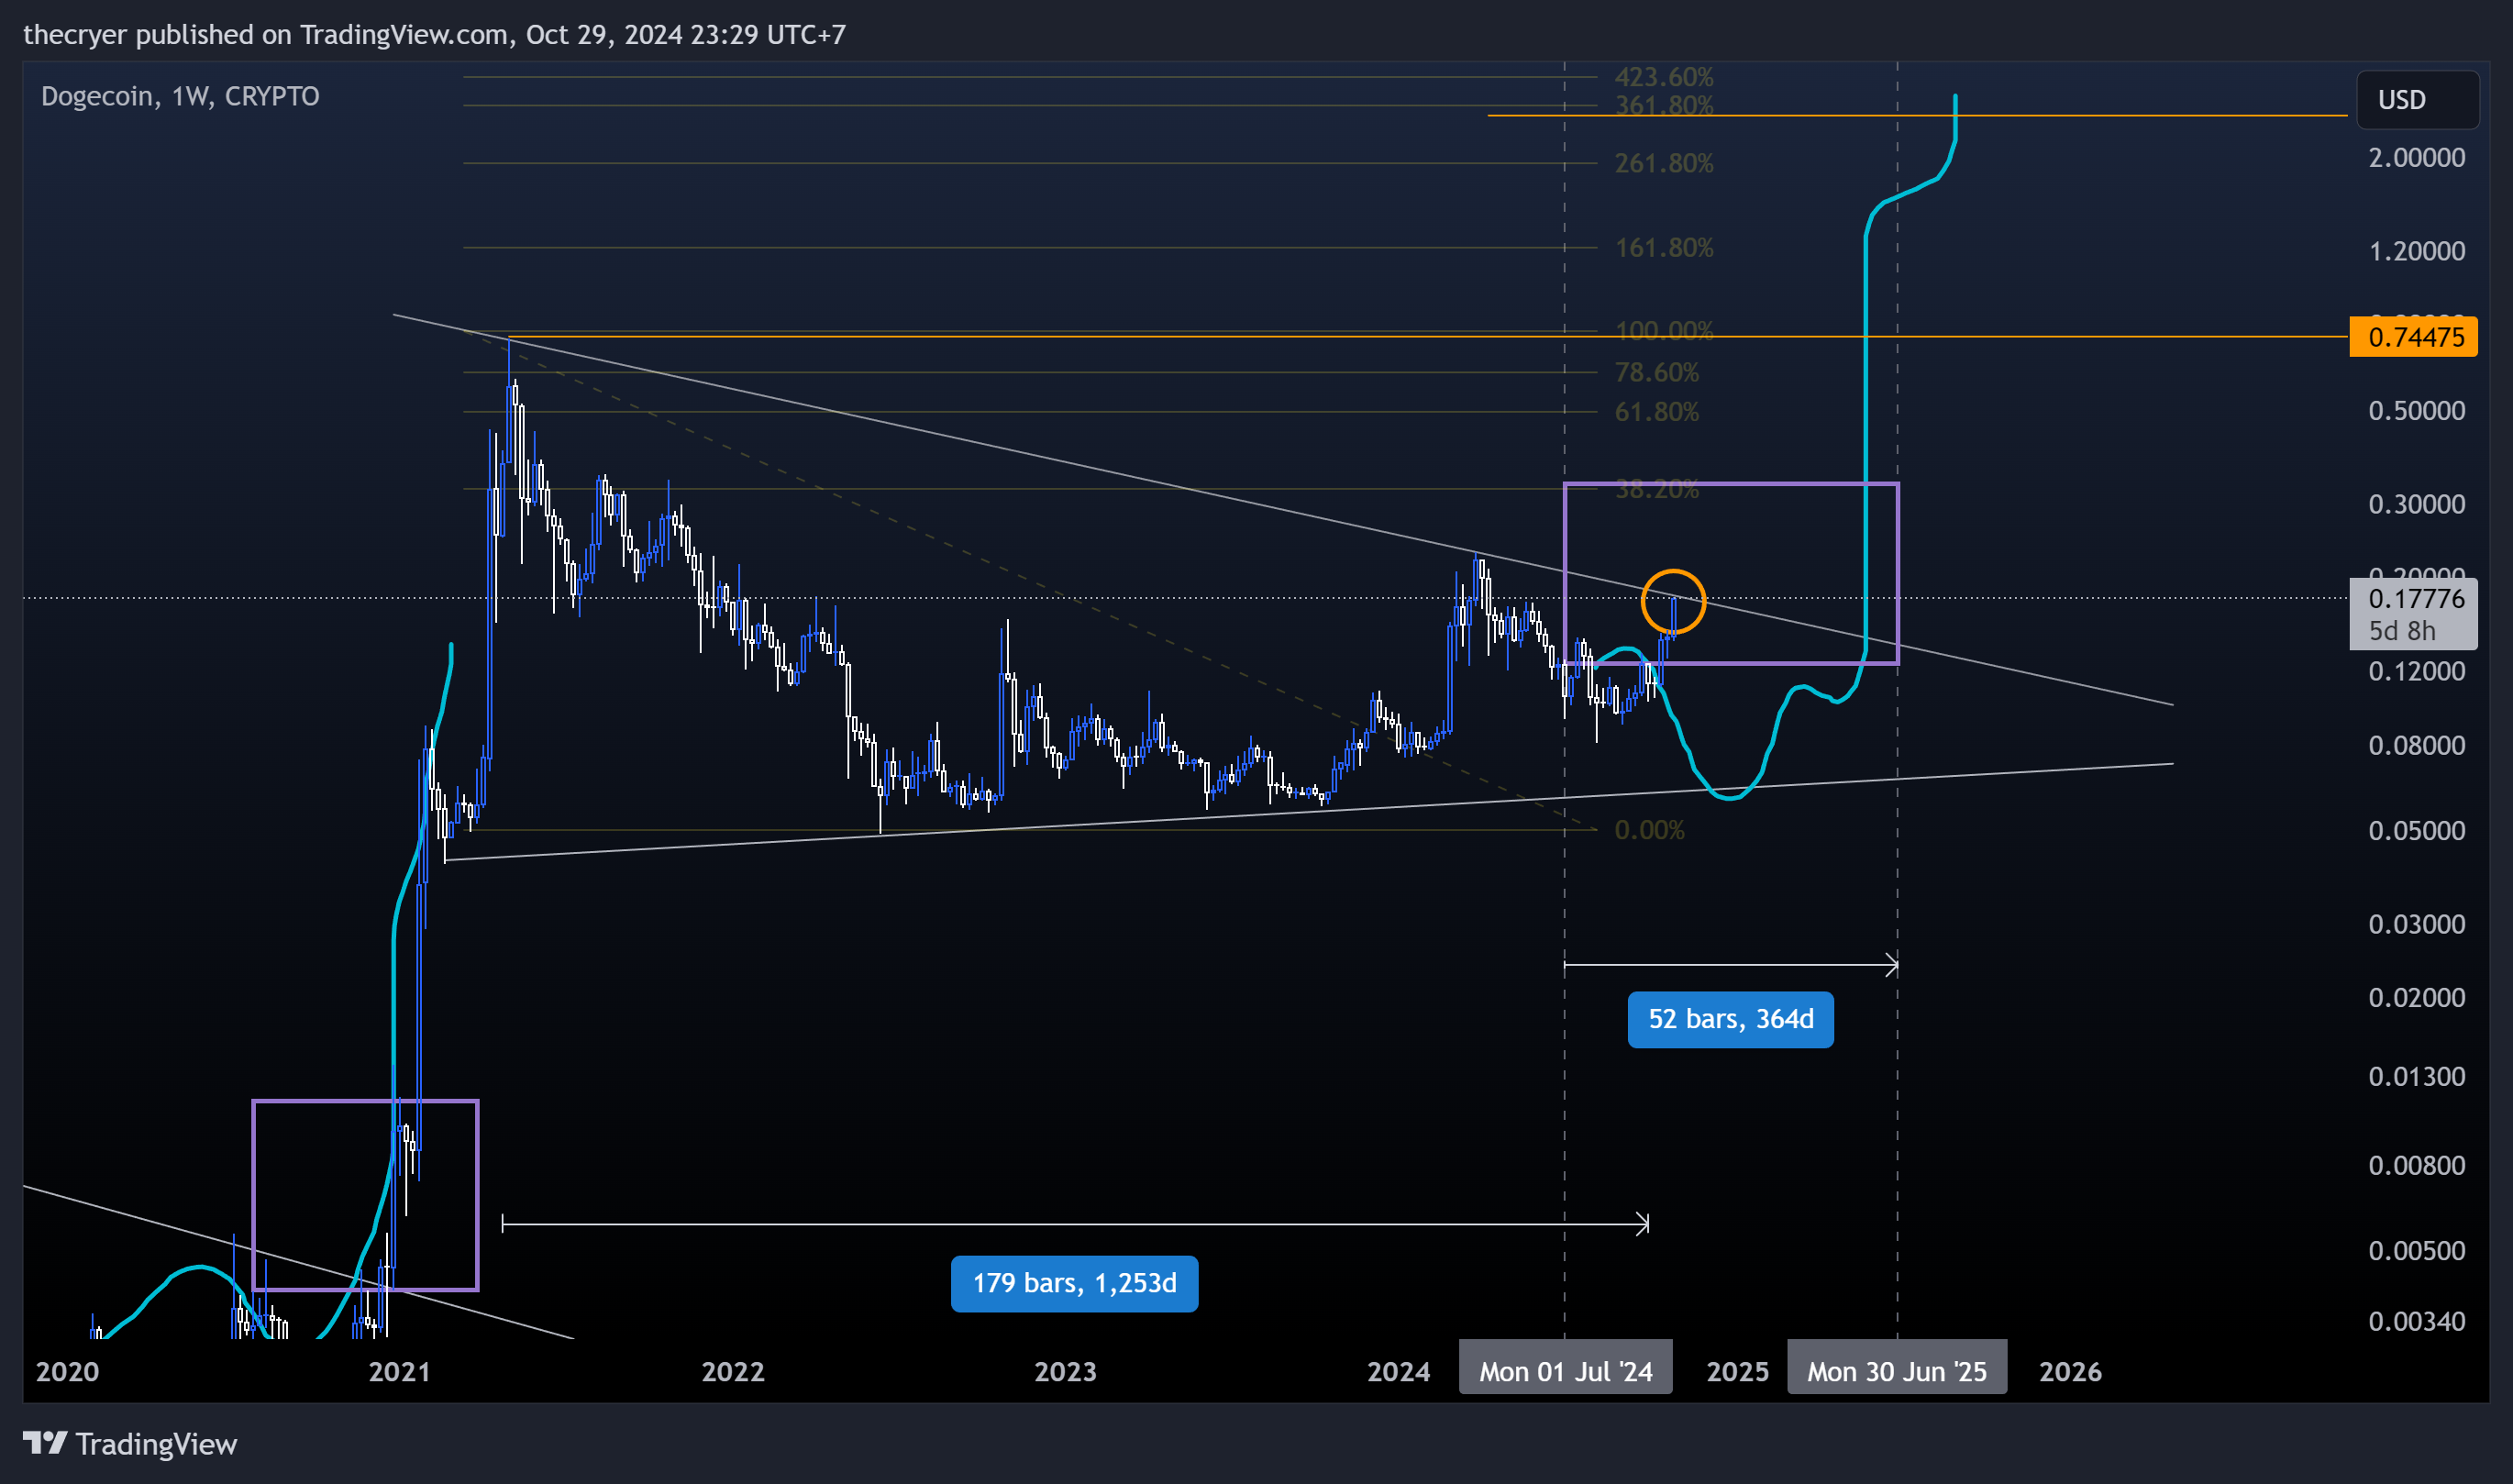Click the 100.00% Fibonacci level label
Screen dimensions: 2513x1484
(1663, 330)
